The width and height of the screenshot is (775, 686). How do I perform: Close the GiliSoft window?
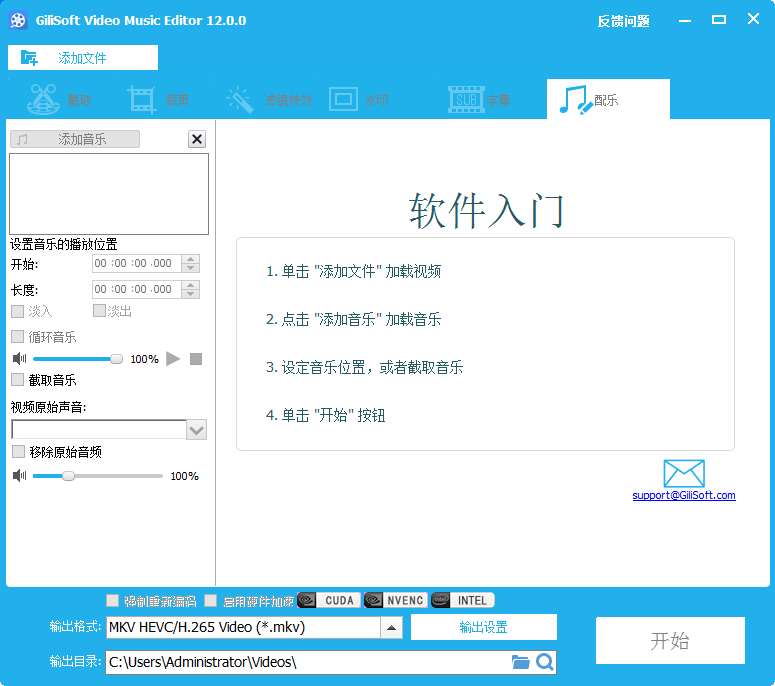pos(753,19)
